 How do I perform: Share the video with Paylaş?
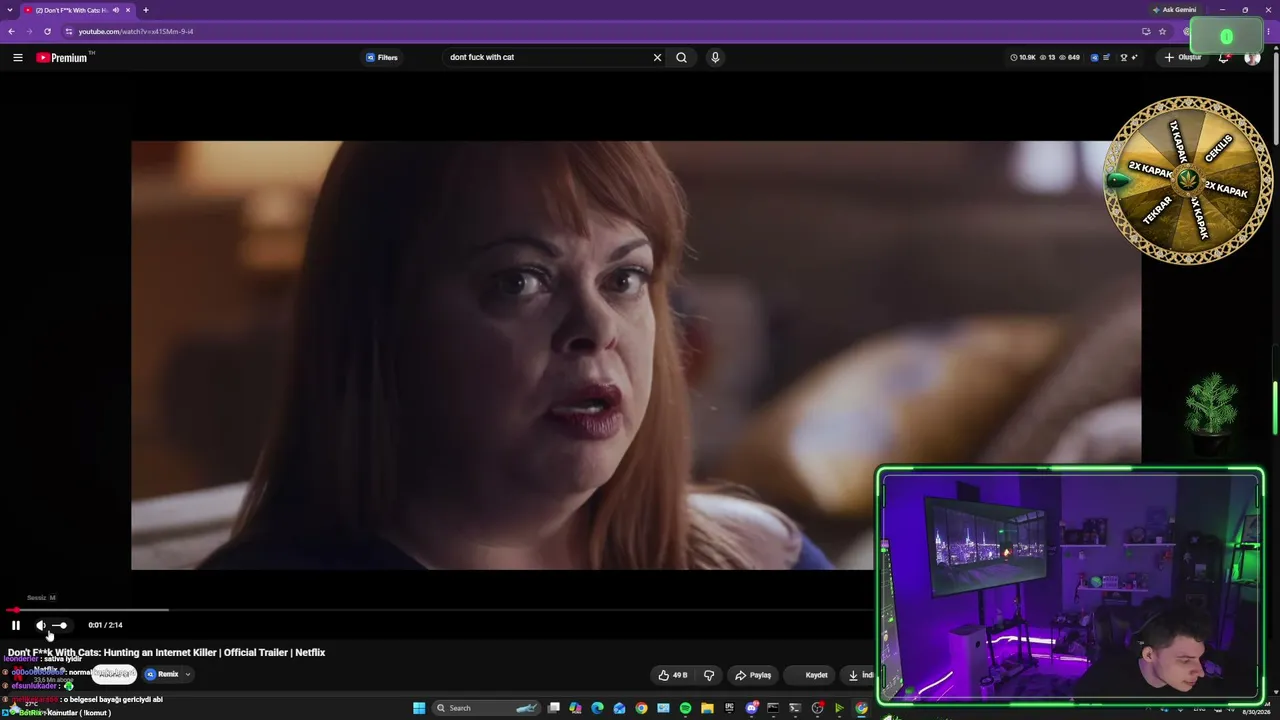pyautogui.click(x=753, y=675)
